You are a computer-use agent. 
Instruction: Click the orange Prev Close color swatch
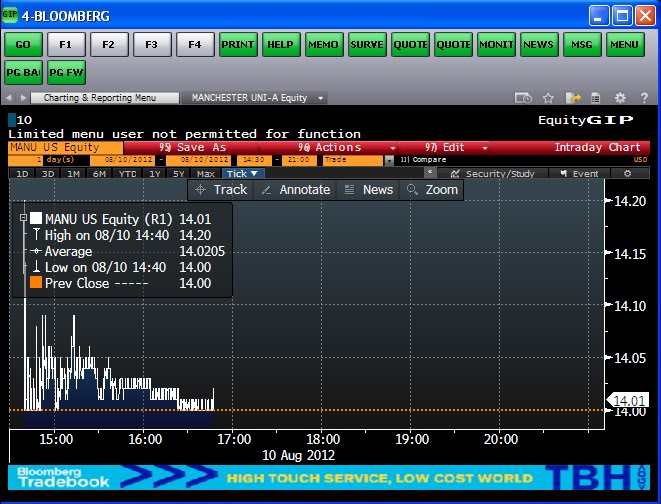36,282
